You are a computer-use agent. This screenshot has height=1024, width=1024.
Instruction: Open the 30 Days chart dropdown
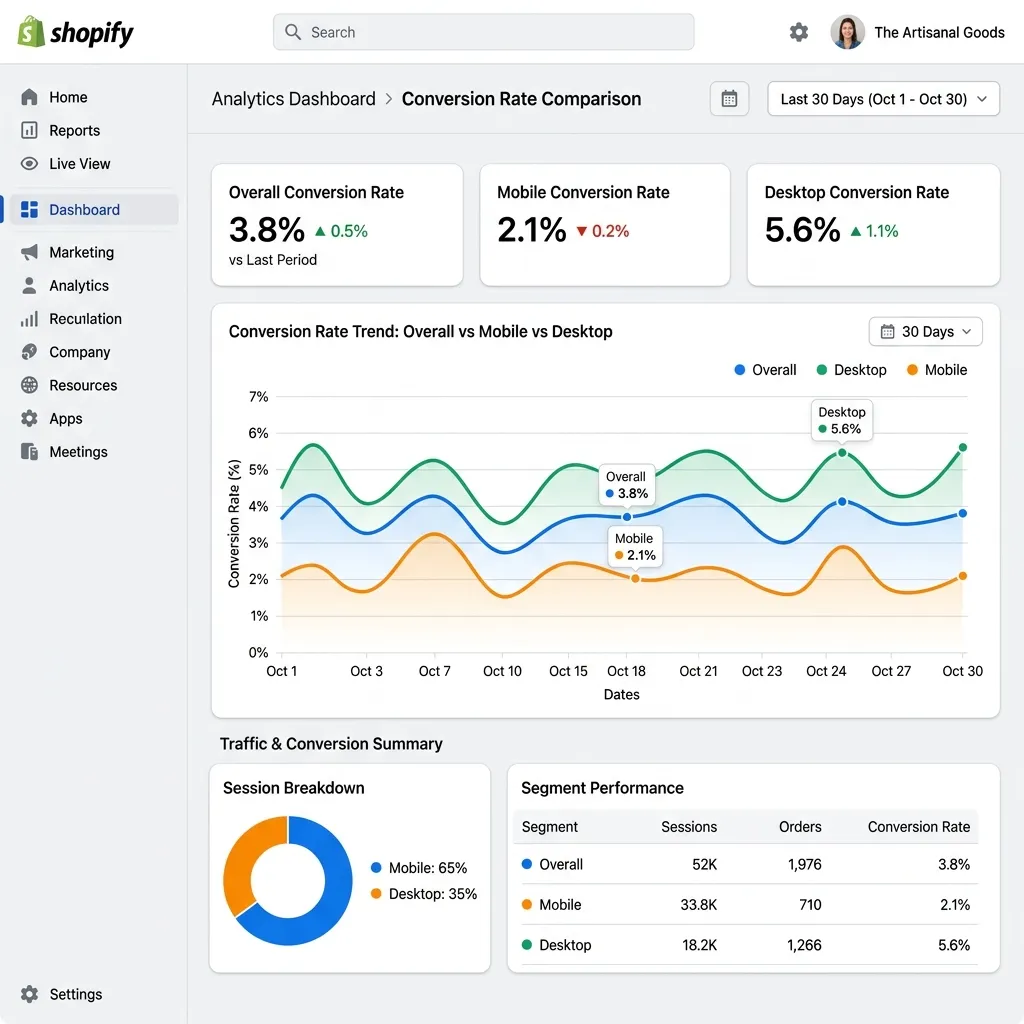tap(925, 331)
